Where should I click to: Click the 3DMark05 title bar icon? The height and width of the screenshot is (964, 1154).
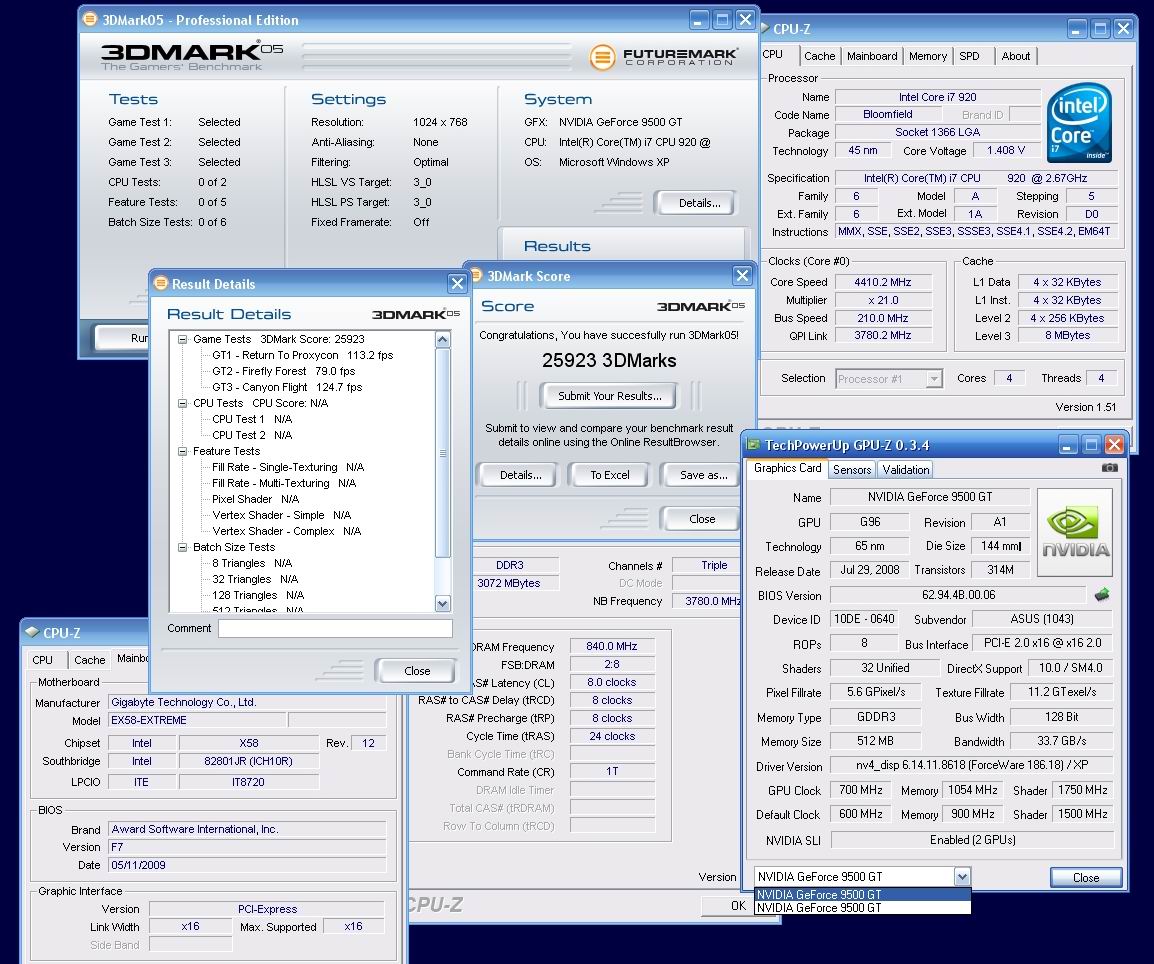(x=90, y=19)
